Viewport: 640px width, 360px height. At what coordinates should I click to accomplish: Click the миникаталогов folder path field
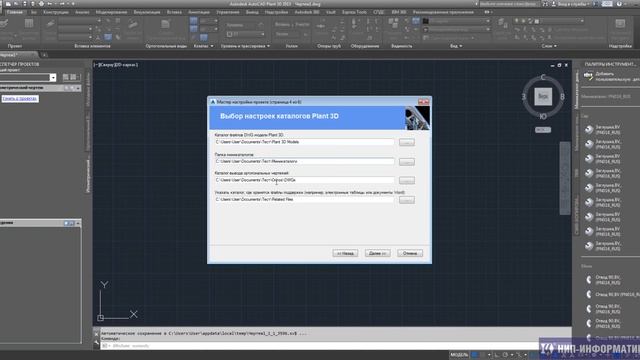pos(304,162)
